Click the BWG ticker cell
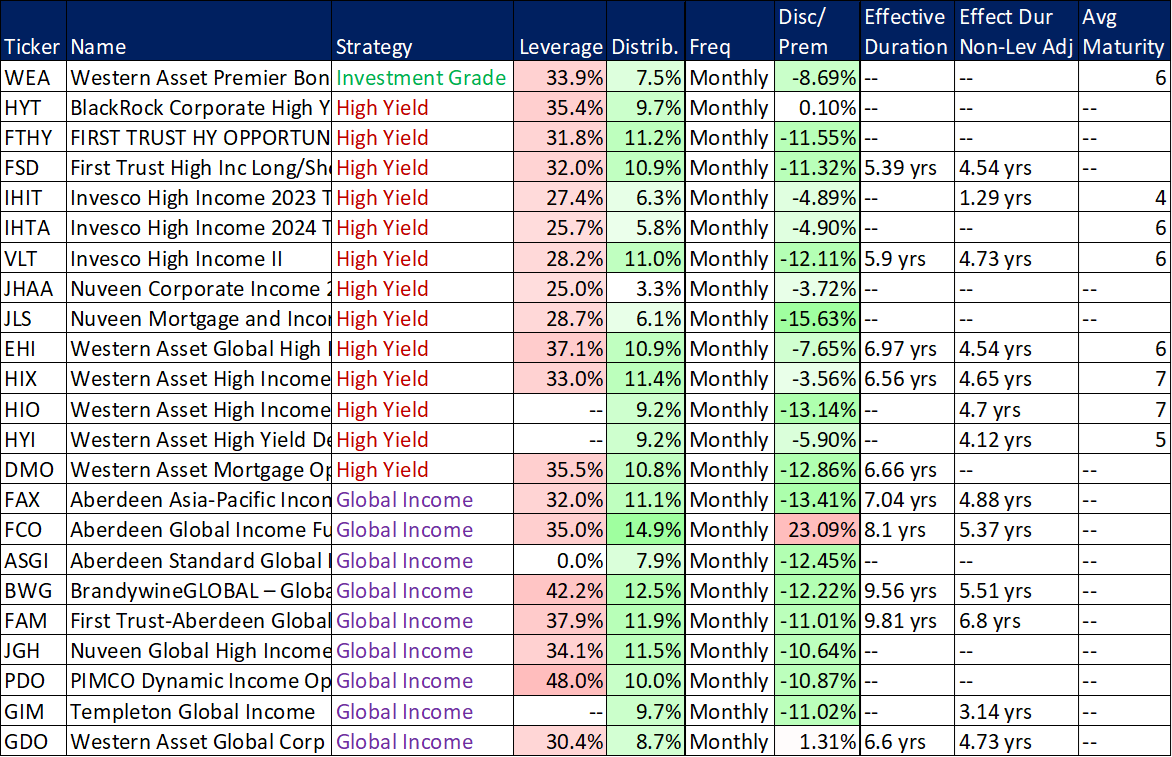The height and width of the screenshot is (757, 1172). point(33,590)
